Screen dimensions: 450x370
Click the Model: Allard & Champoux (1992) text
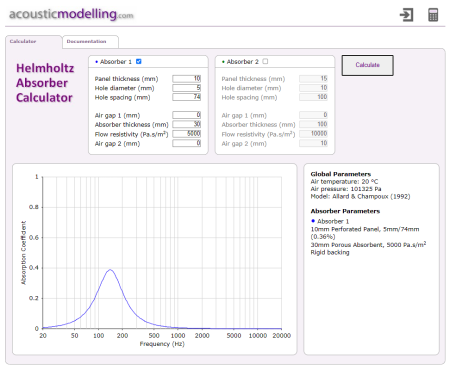pyautogui.click(x=360, y=197)
